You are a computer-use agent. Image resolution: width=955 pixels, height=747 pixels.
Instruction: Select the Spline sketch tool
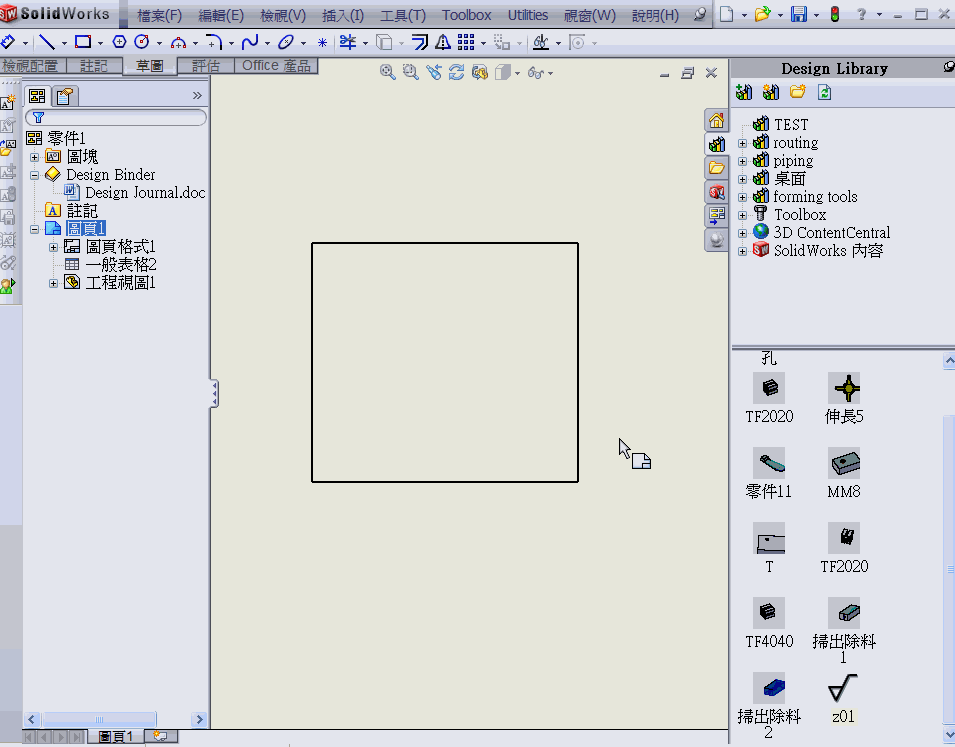point(250,42)
